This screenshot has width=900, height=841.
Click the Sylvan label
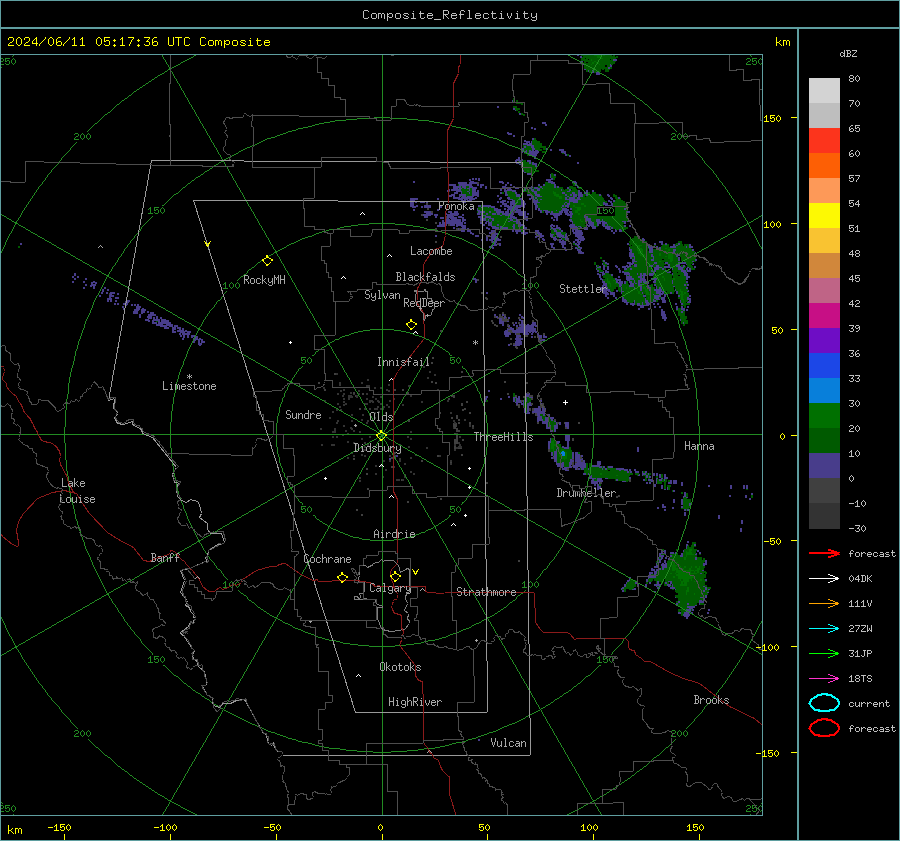pos(382,295)
